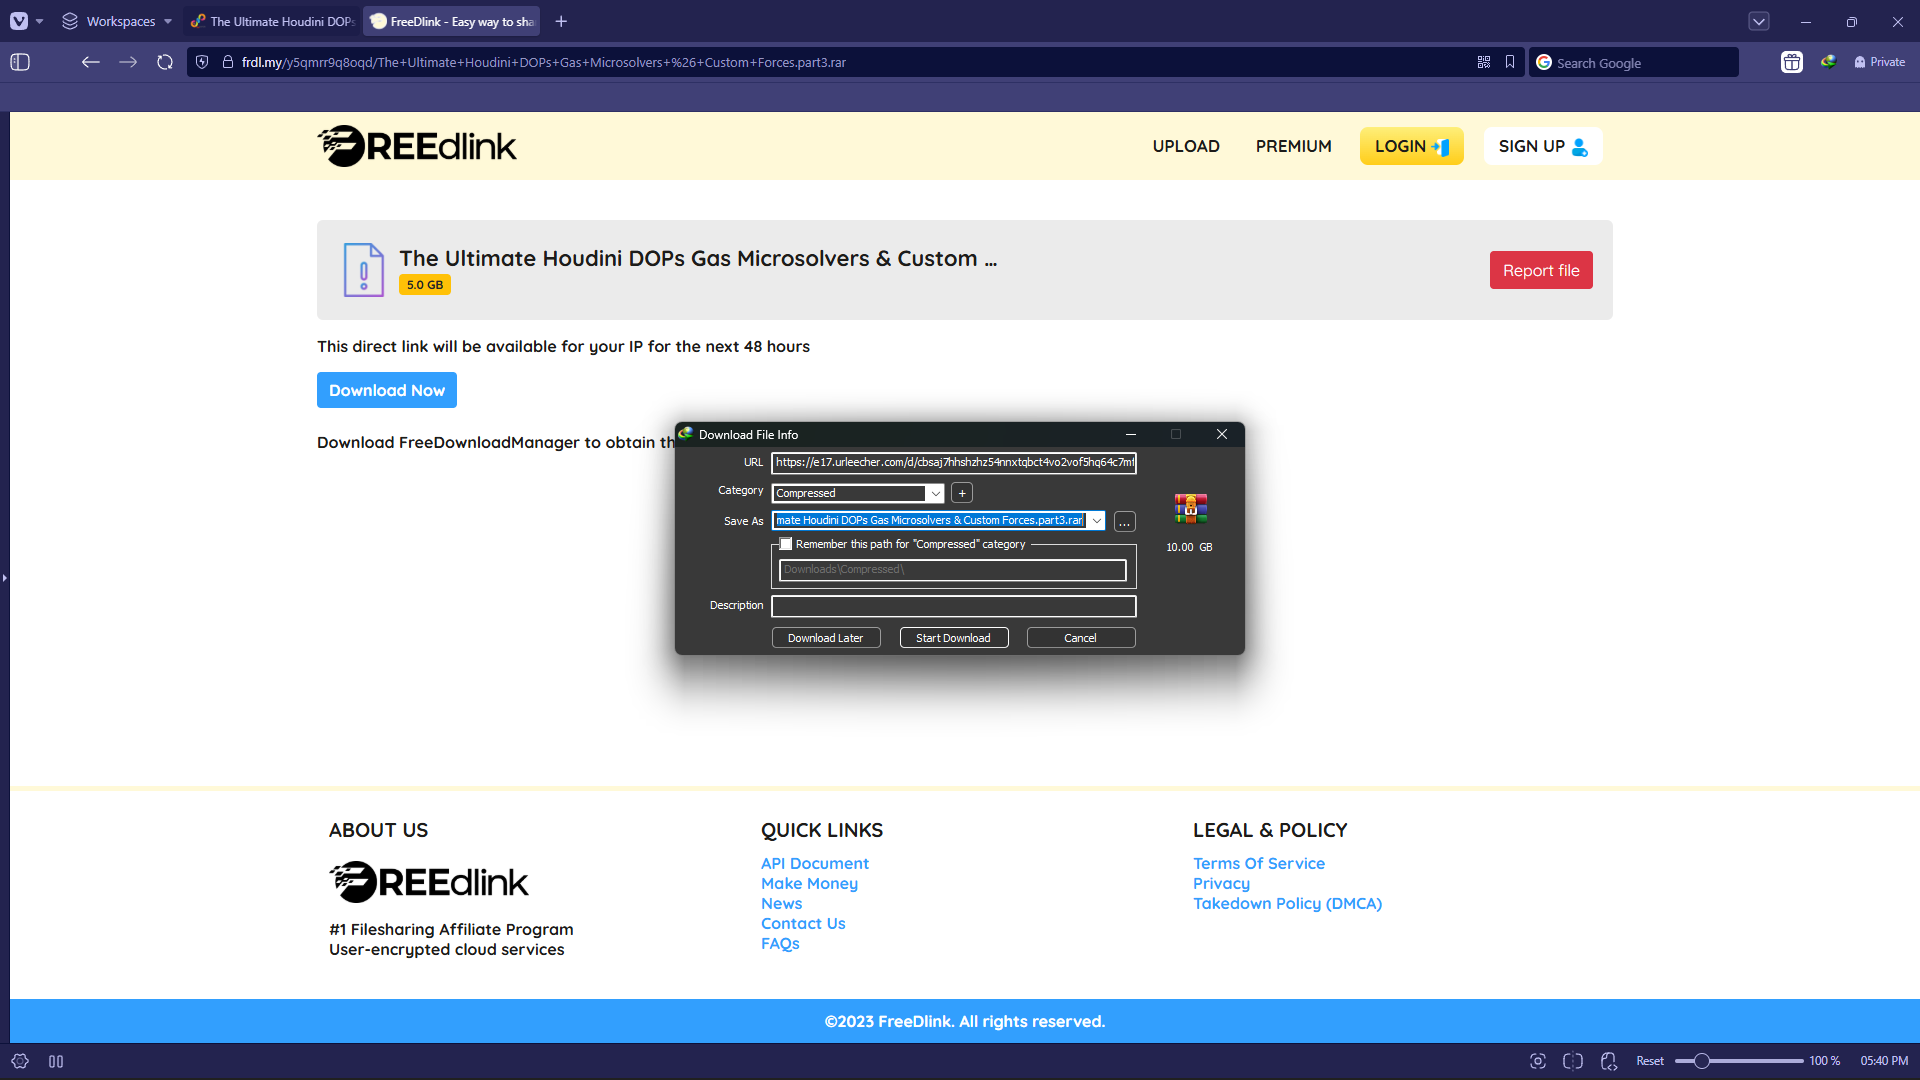Image resolution: width=1920 pixels, height=1080 pixels.
Task: Open the Contact Us link
Action: (803, 923)
